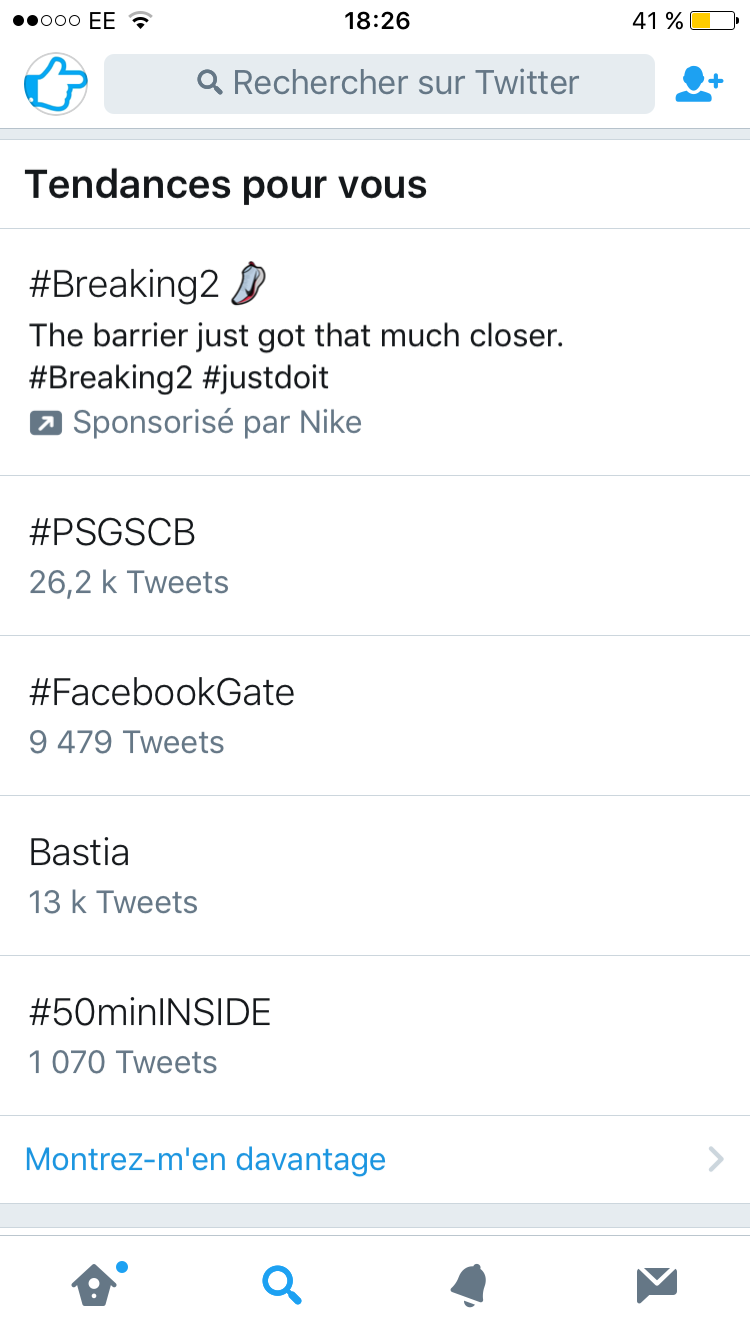The height and width of the screenshot is (1334, 750).
Task: Expand trends via the right chevron arrow
Action: pyautogui.click(x=715, y=1160)
